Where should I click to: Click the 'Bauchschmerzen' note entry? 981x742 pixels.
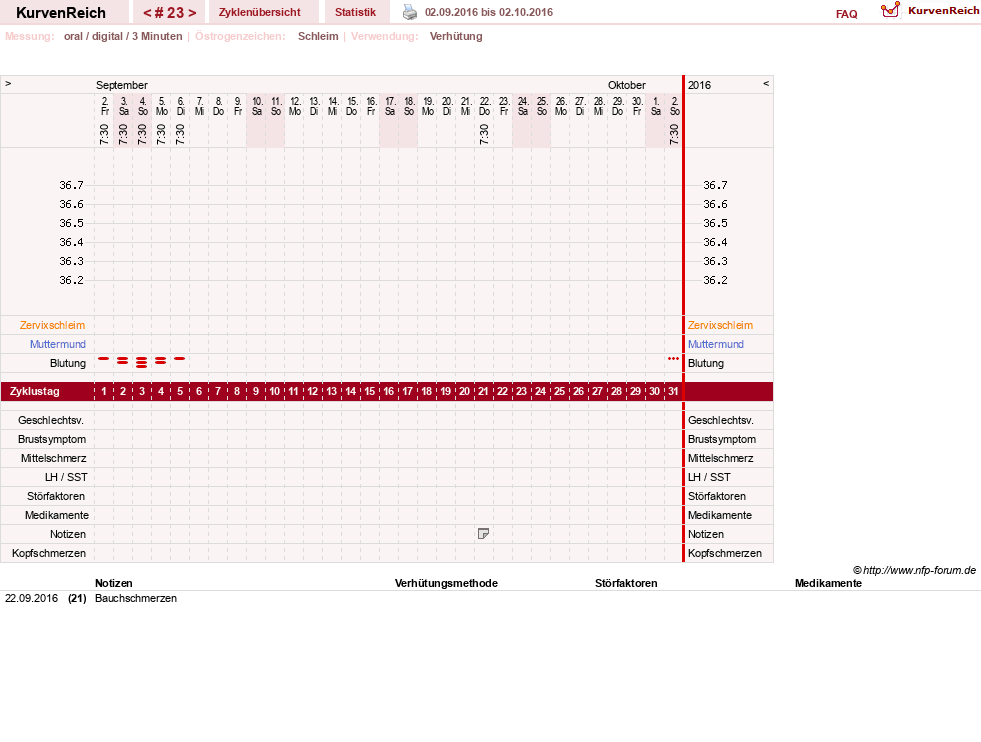[x=136, y=598]
